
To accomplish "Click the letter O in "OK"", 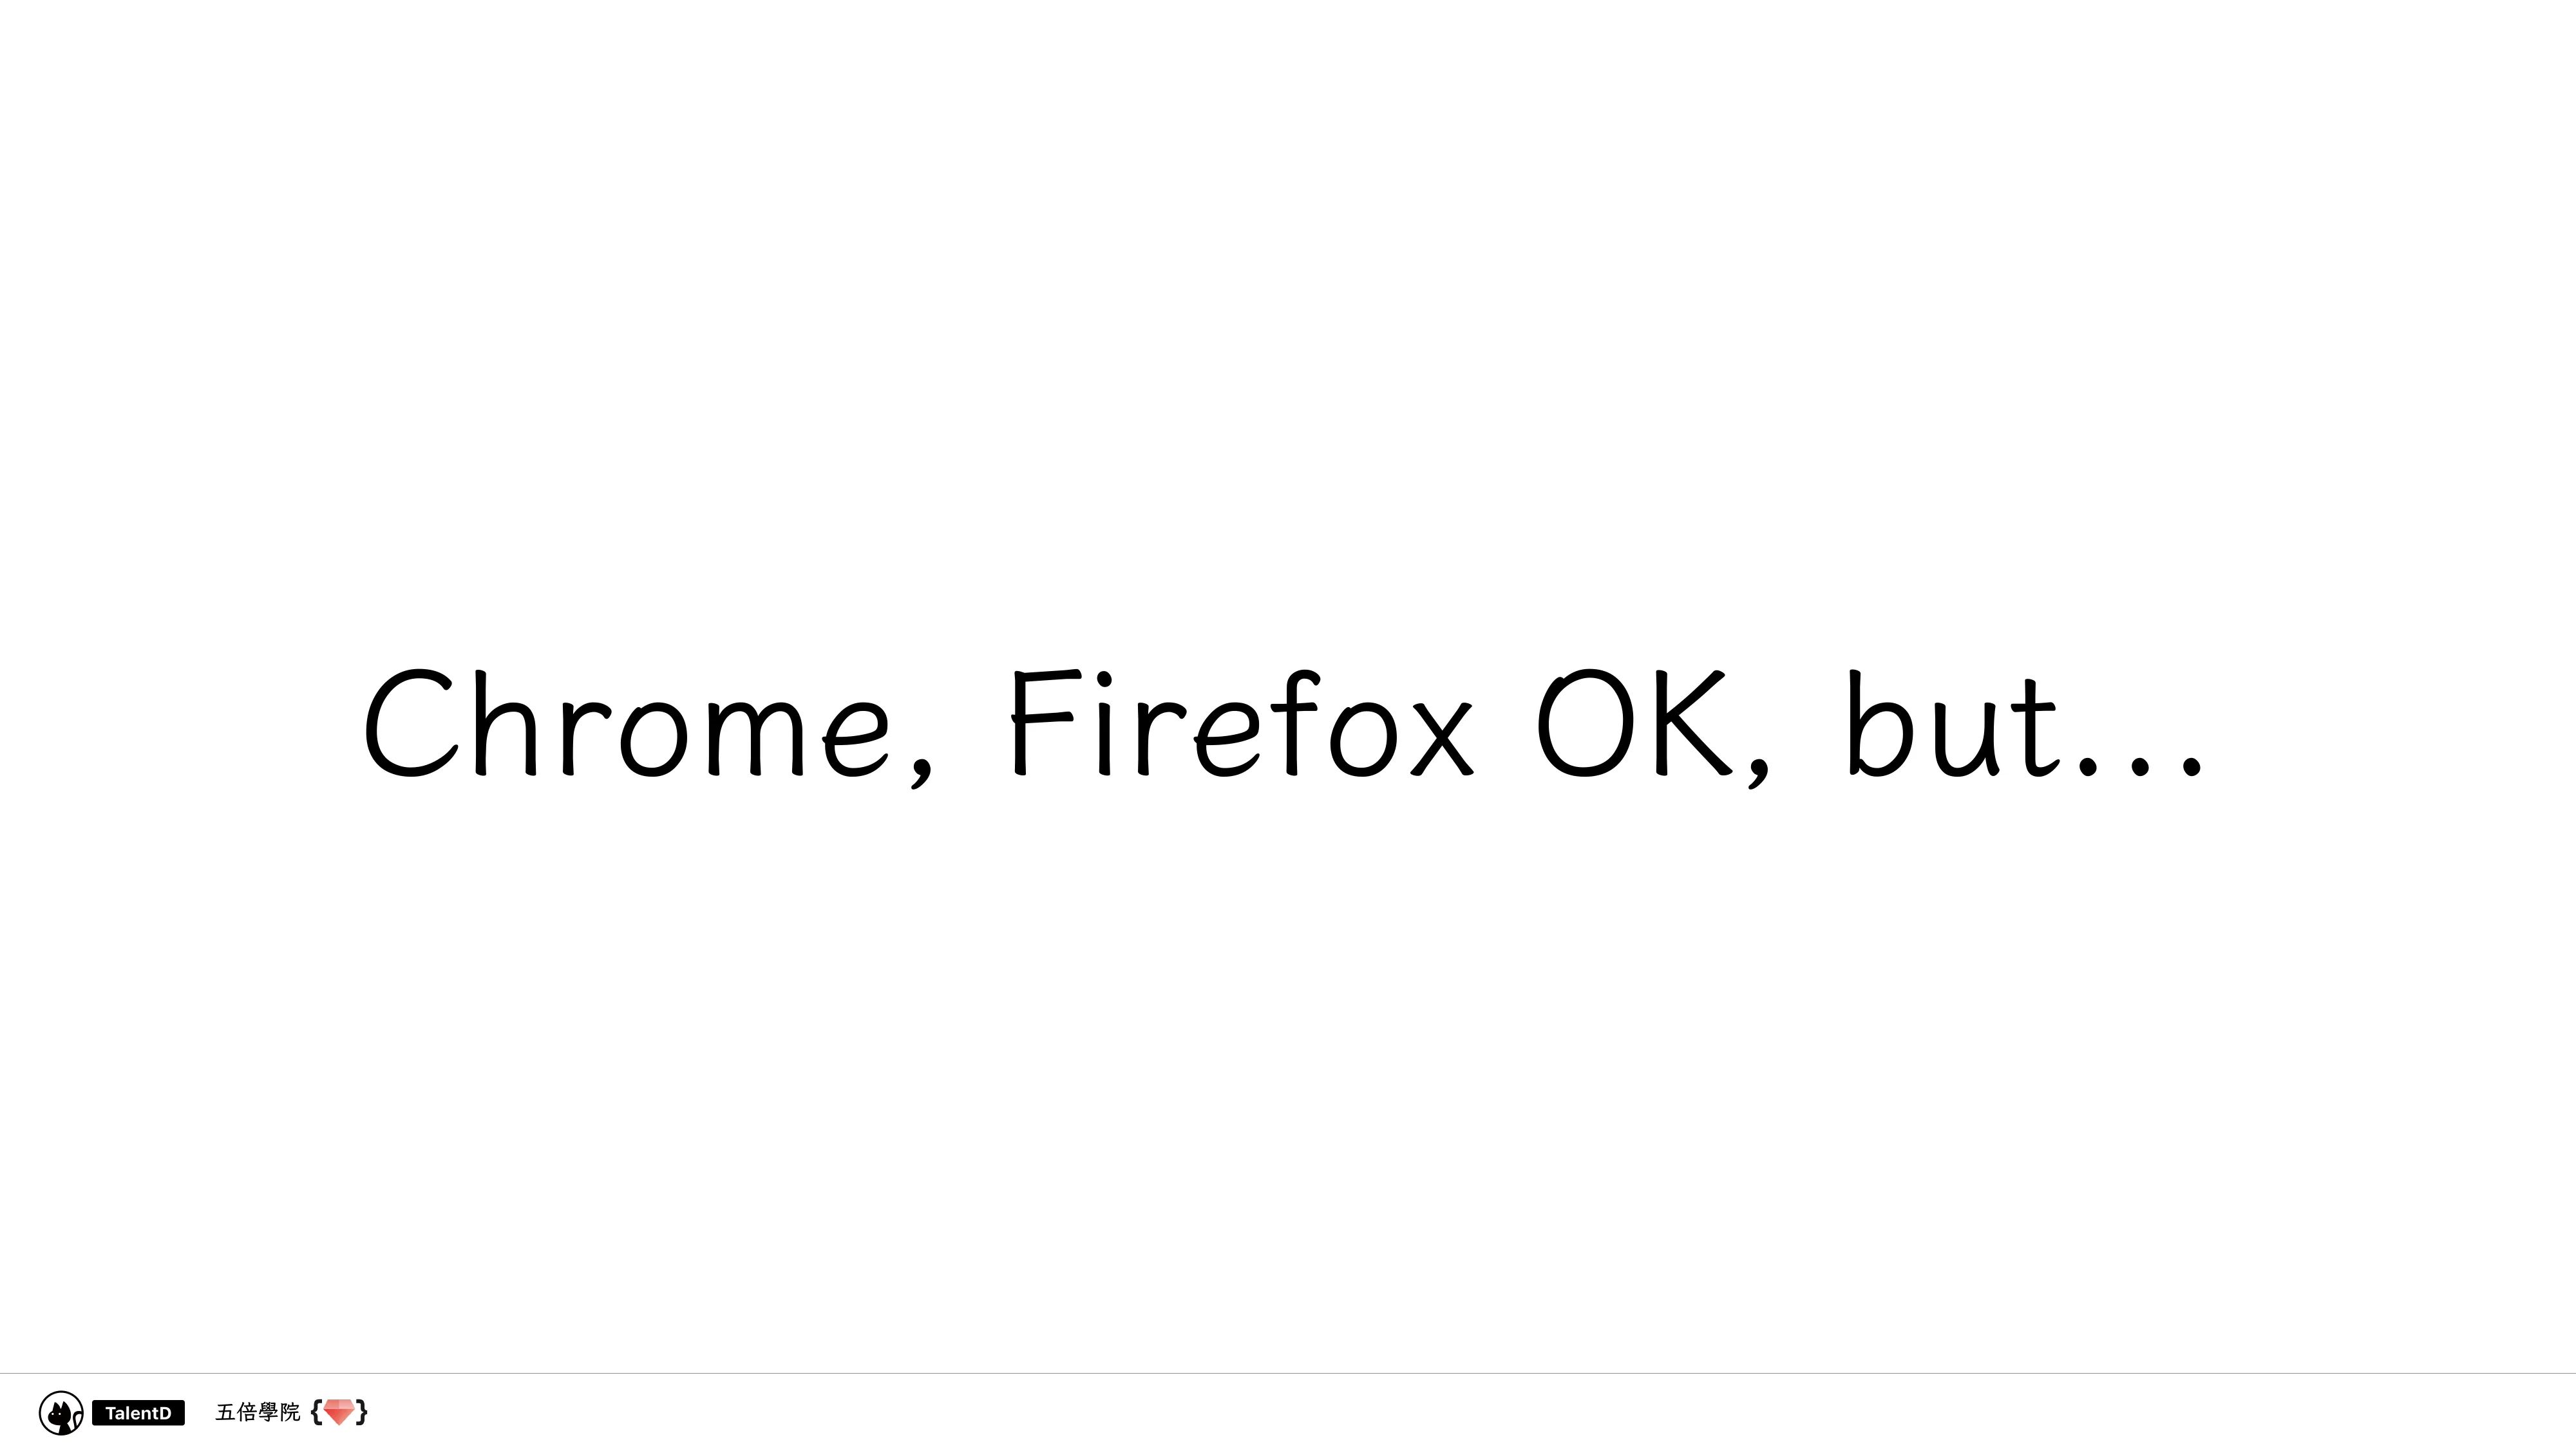I will (x=1585, y=723).
